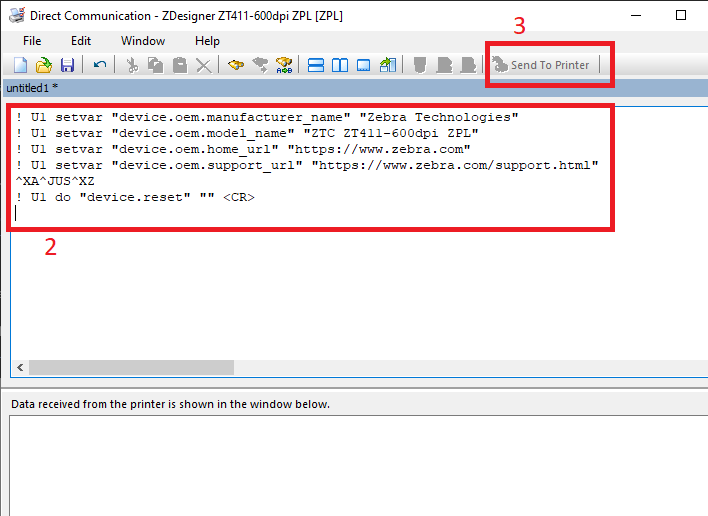Select the untitled1 document tab
This screenshot has width=708, height=516.
pyautogui.click(x=32, y=88)
